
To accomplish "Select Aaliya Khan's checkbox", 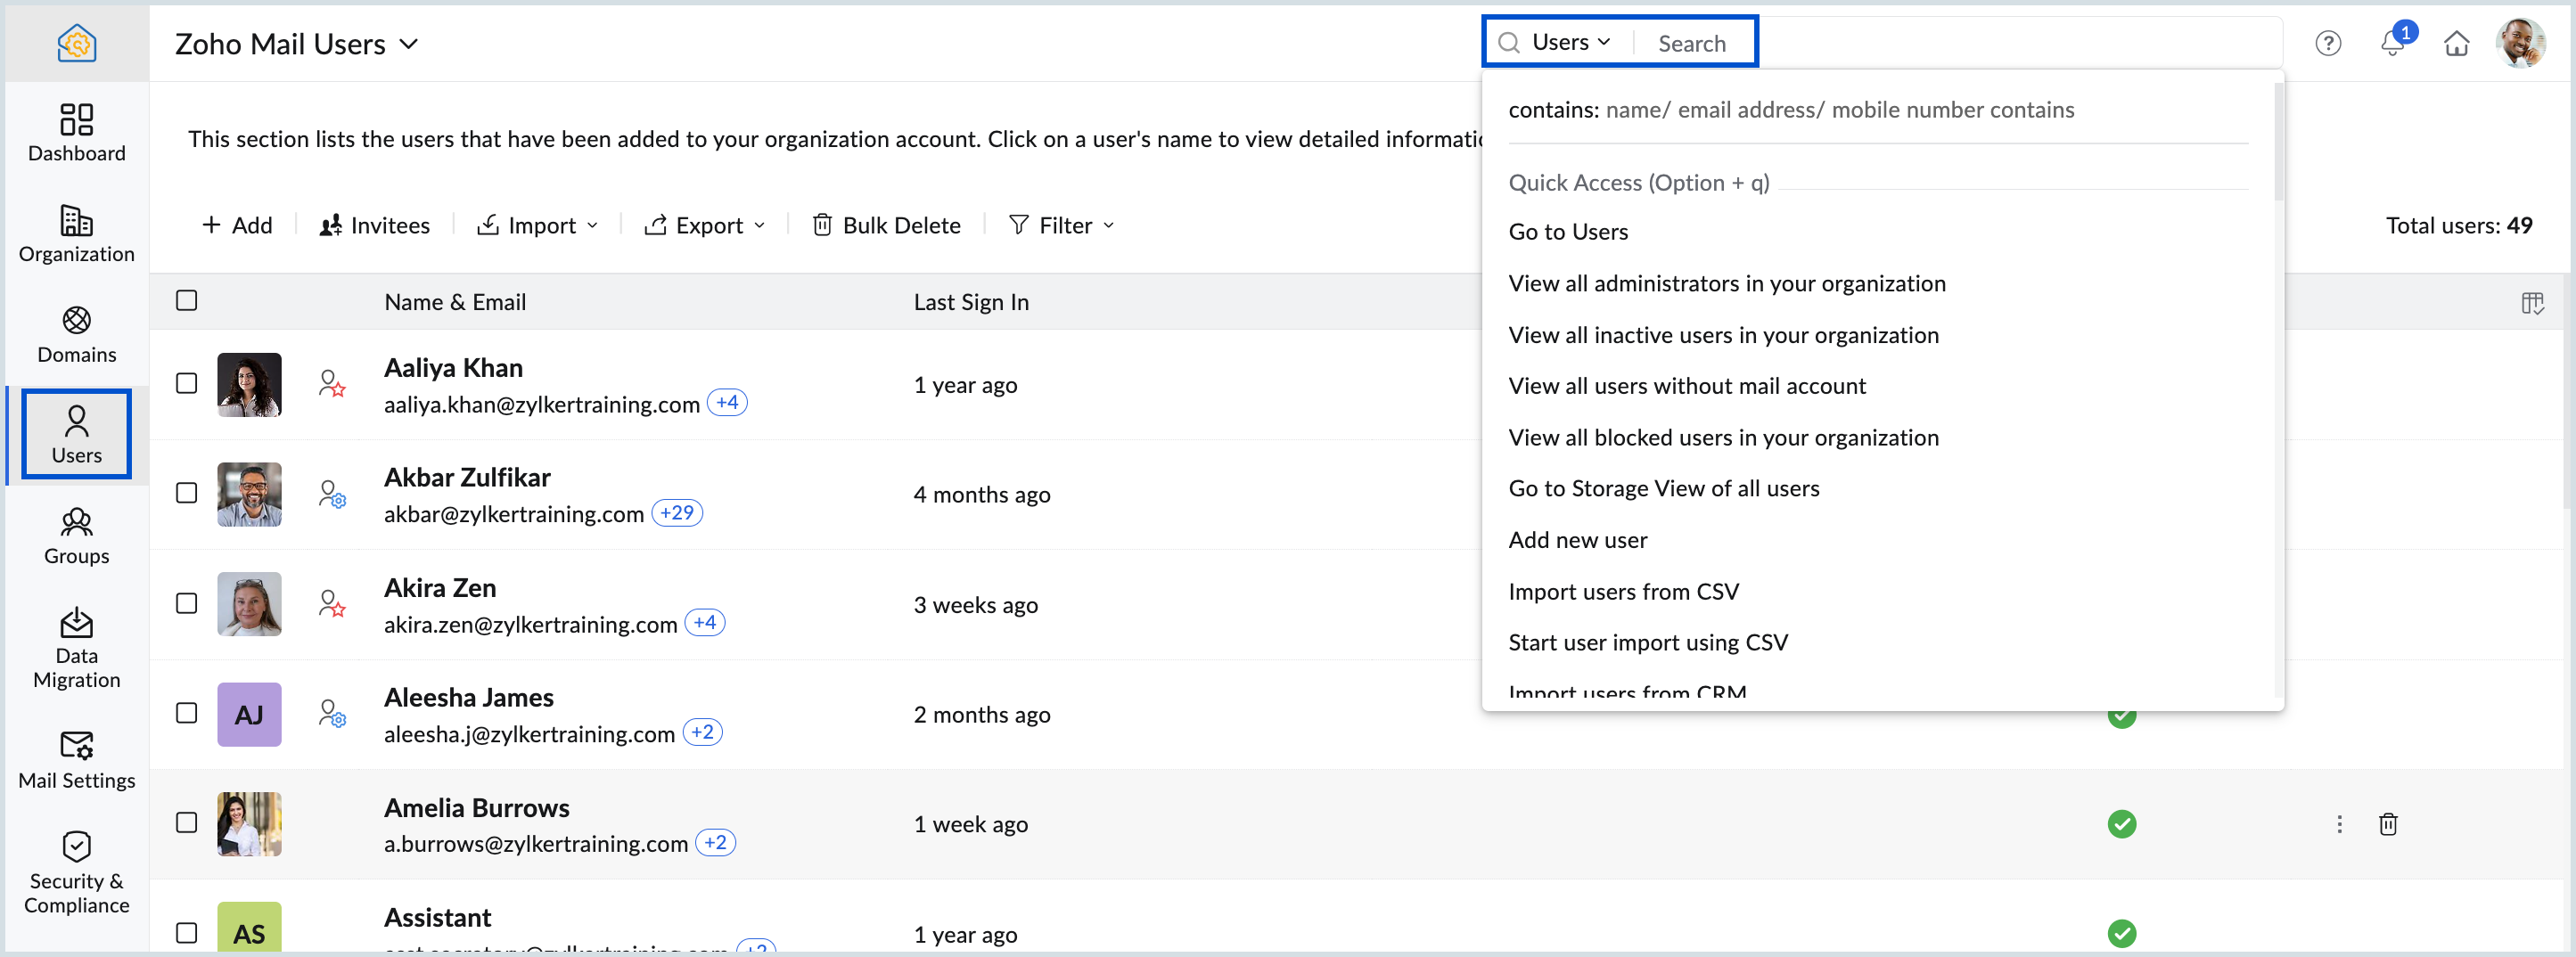I will [x=186, y=383].
